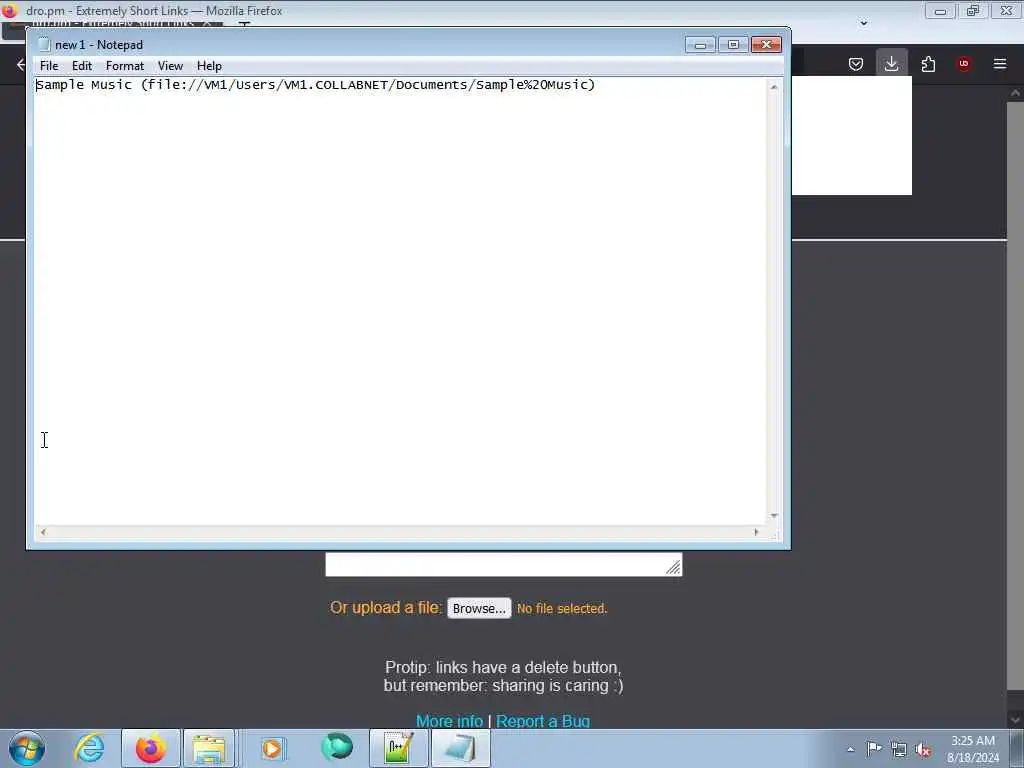This screenshot has width=1024, height=768.
Task: Click Notepad vertical scrollbar down arrow
Action: 774,516
